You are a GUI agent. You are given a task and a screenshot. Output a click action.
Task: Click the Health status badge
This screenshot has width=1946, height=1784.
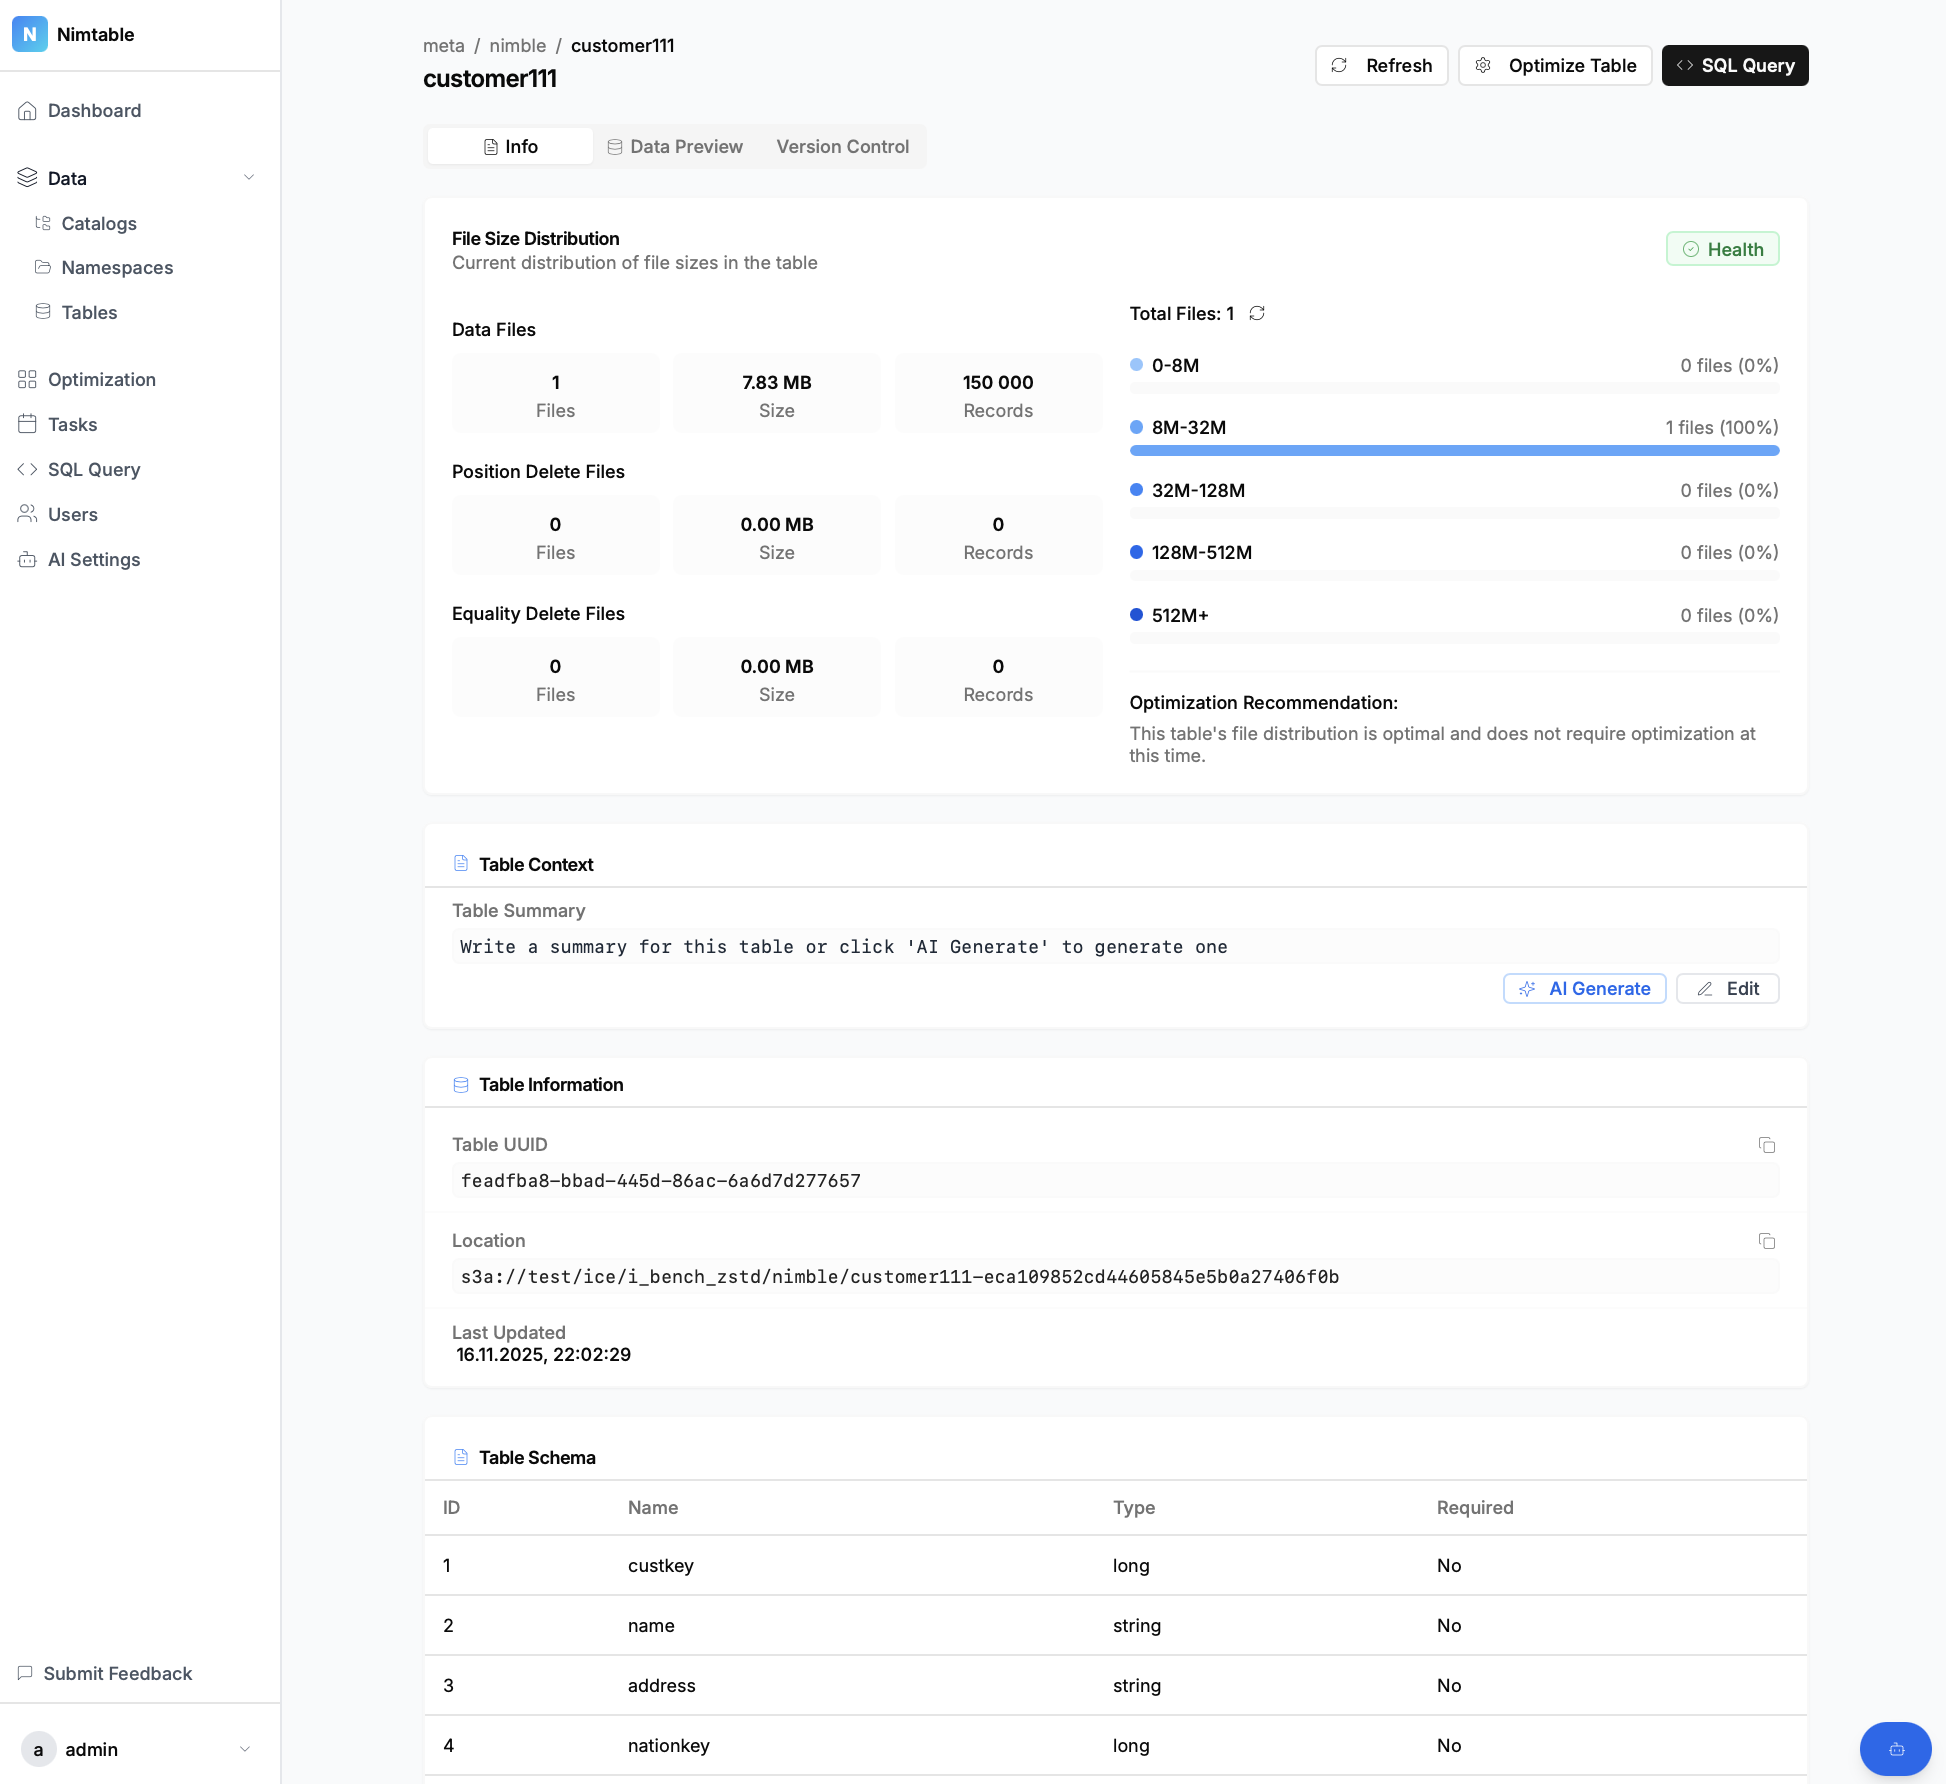point(1722,250)
